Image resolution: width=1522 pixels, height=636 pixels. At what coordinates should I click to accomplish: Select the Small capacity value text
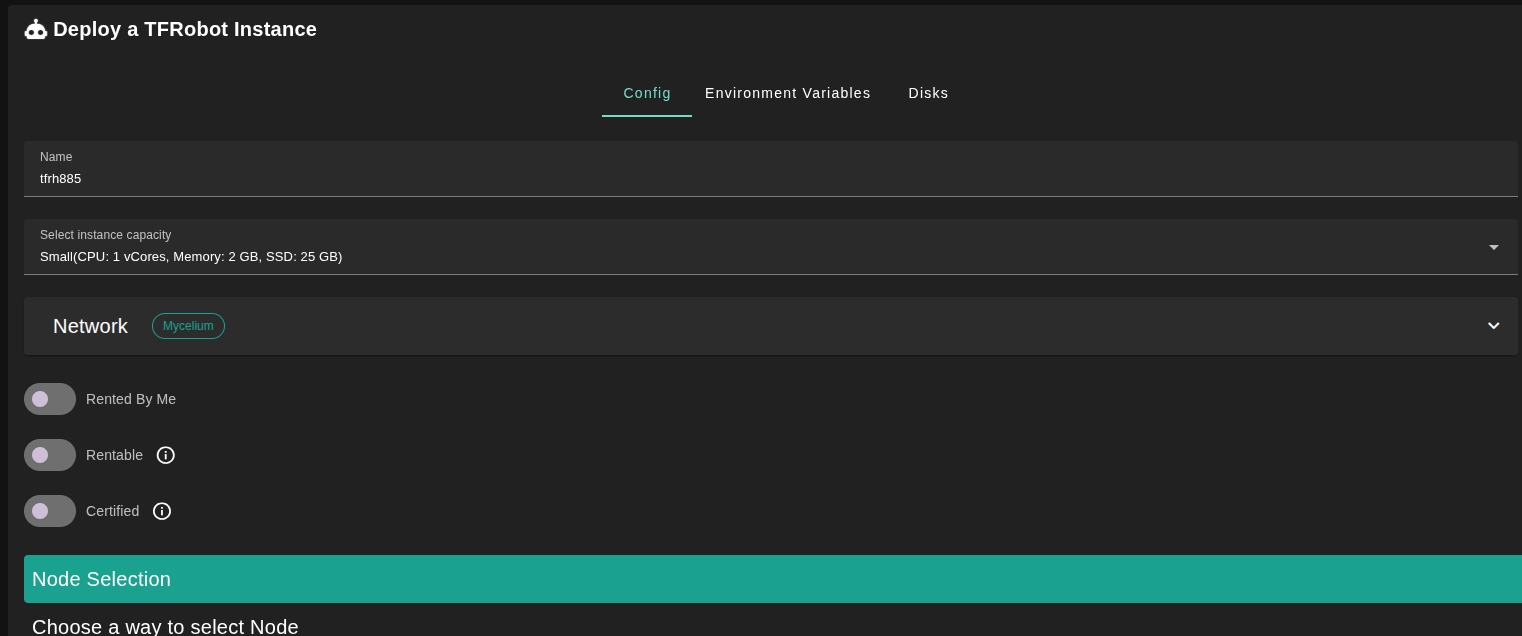click(x=191, y=257)
